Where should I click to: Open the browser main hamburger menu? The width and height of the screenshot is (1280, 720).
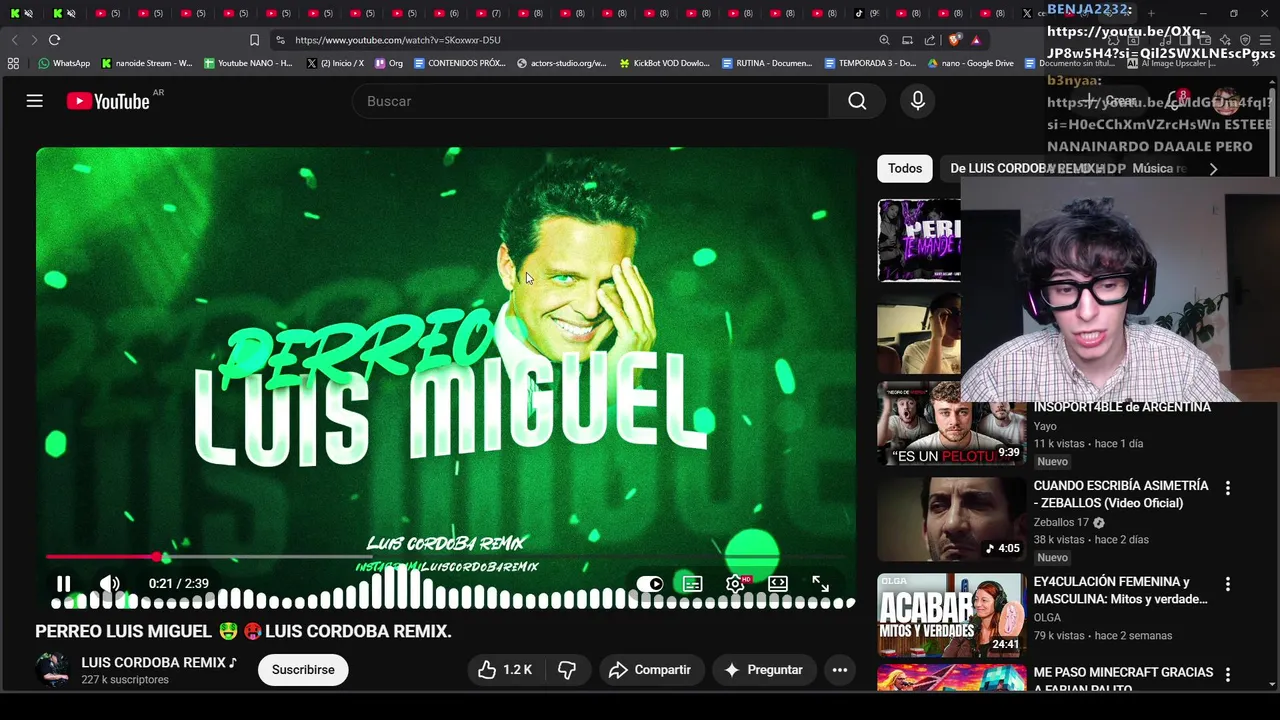1267,40
